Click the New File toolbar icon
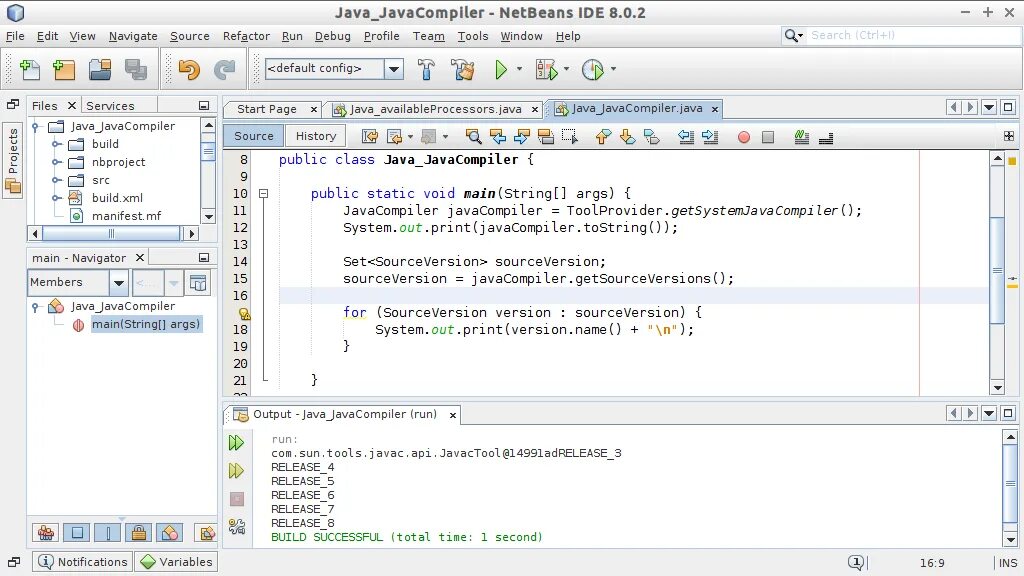This screenshot has height=576, width=1024. point(30,69)
